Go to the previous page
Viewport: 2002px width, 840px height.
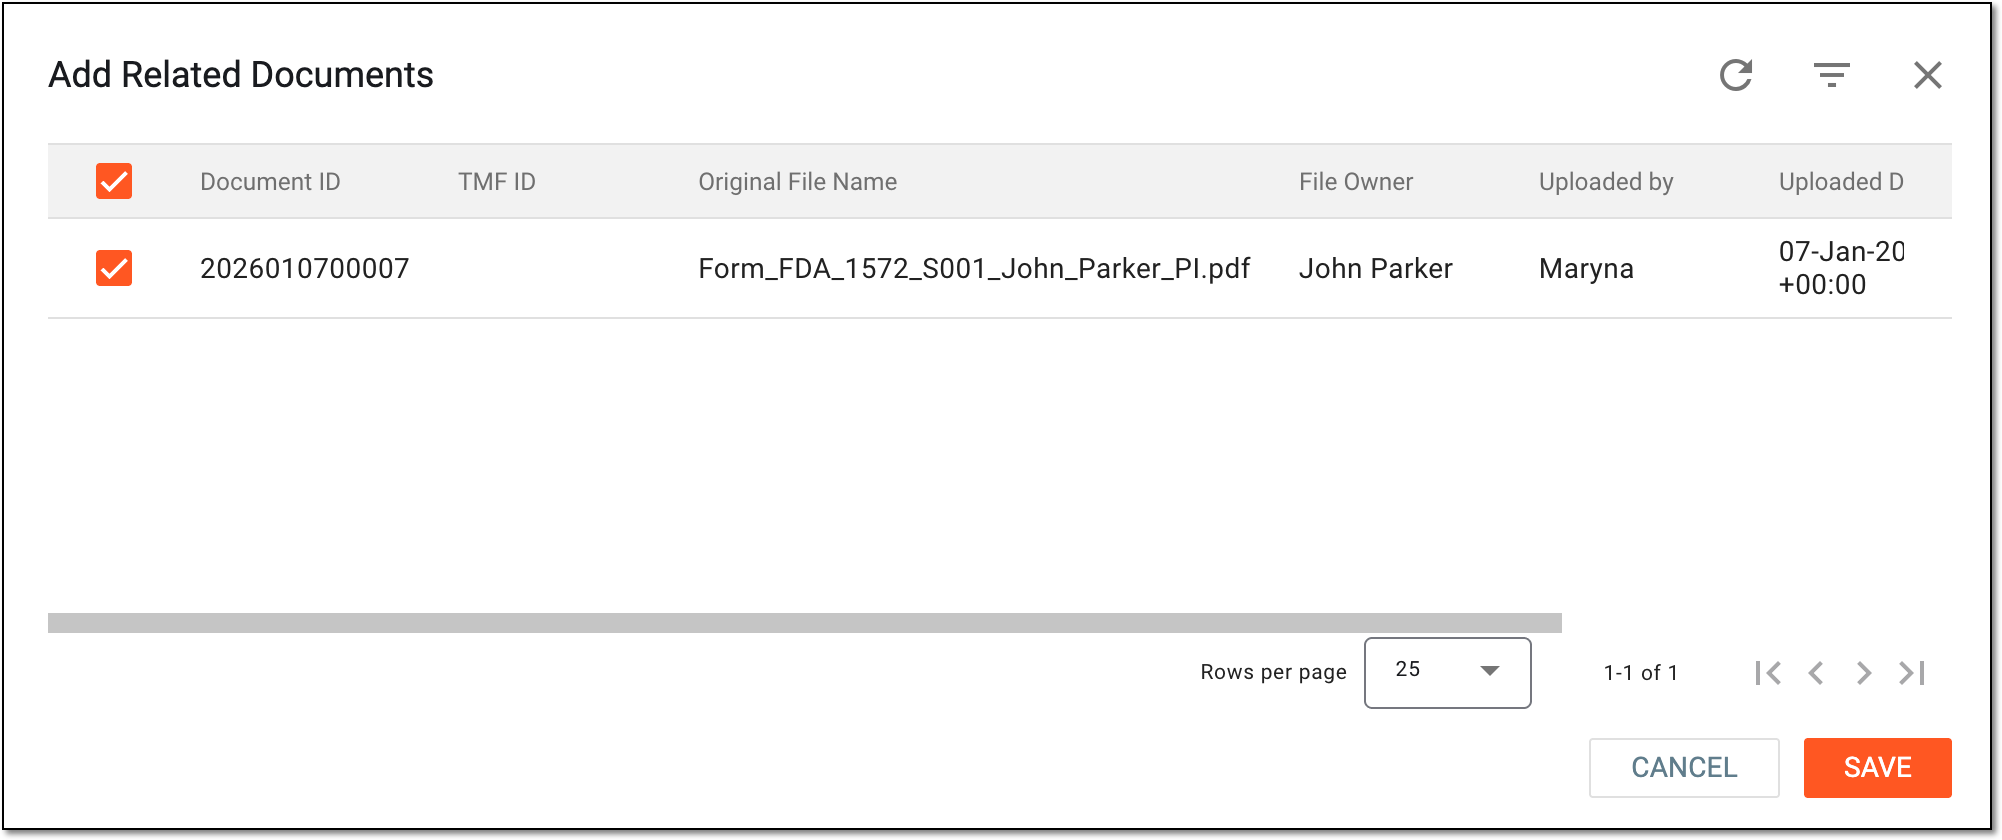click(1816, 673)
